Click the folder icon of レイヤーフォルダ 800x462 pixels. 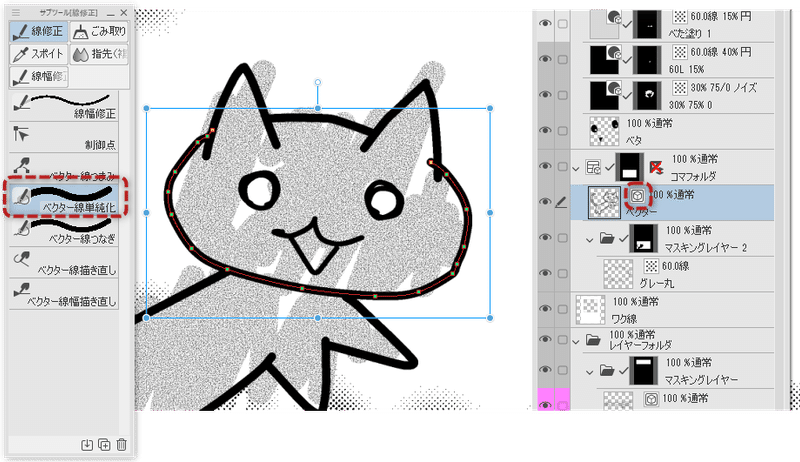593,340
